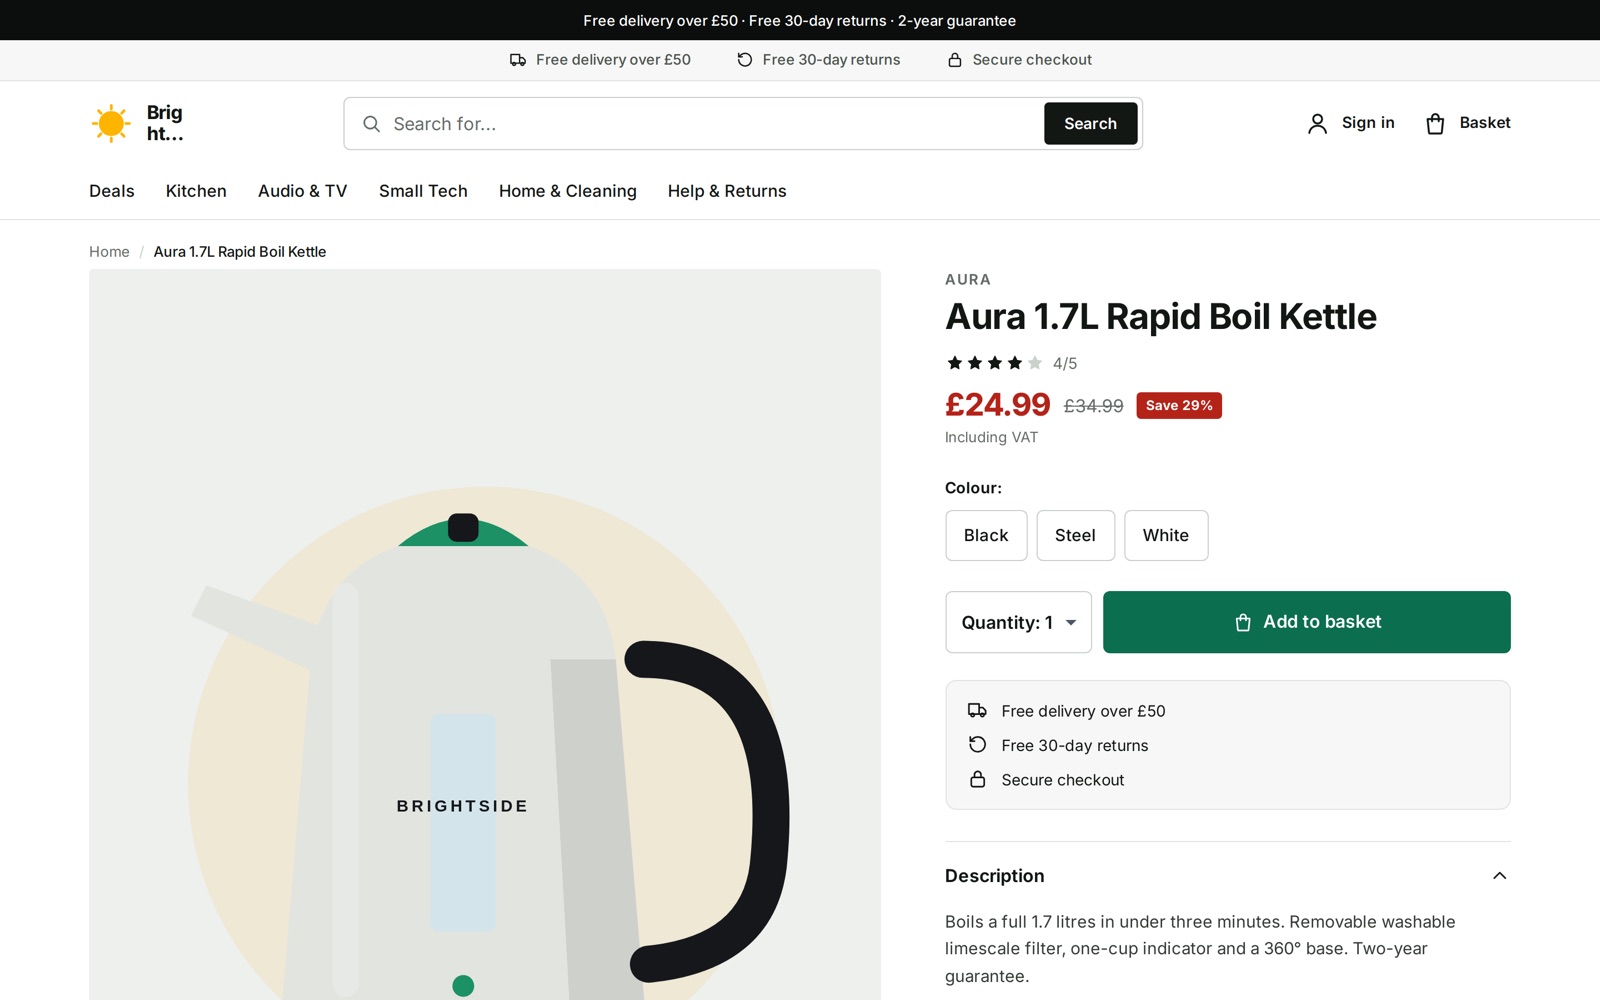Click the truck icon in the benefits box

pos(977,710)
